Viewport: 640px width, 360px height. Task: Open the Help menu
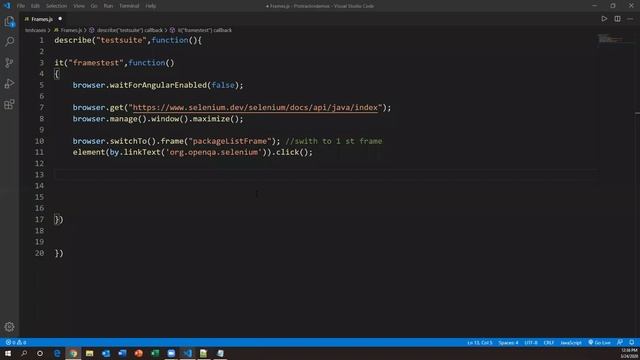coord(151,6)
